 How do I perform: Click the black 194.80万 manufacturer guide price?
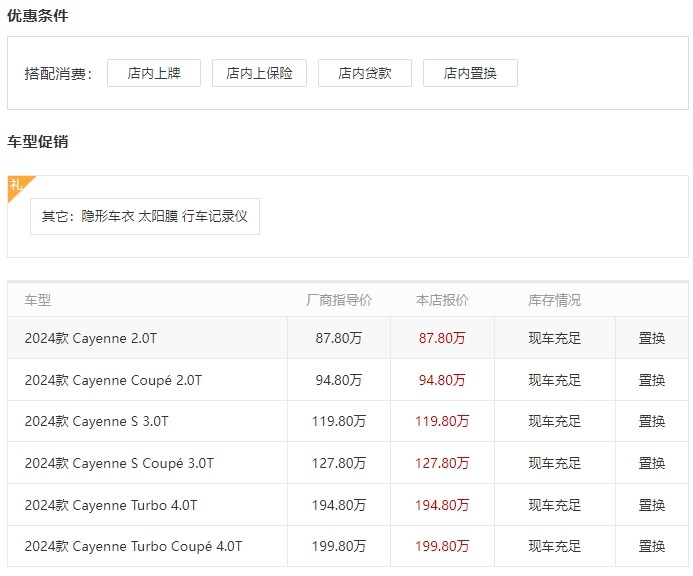pos(339,505)
